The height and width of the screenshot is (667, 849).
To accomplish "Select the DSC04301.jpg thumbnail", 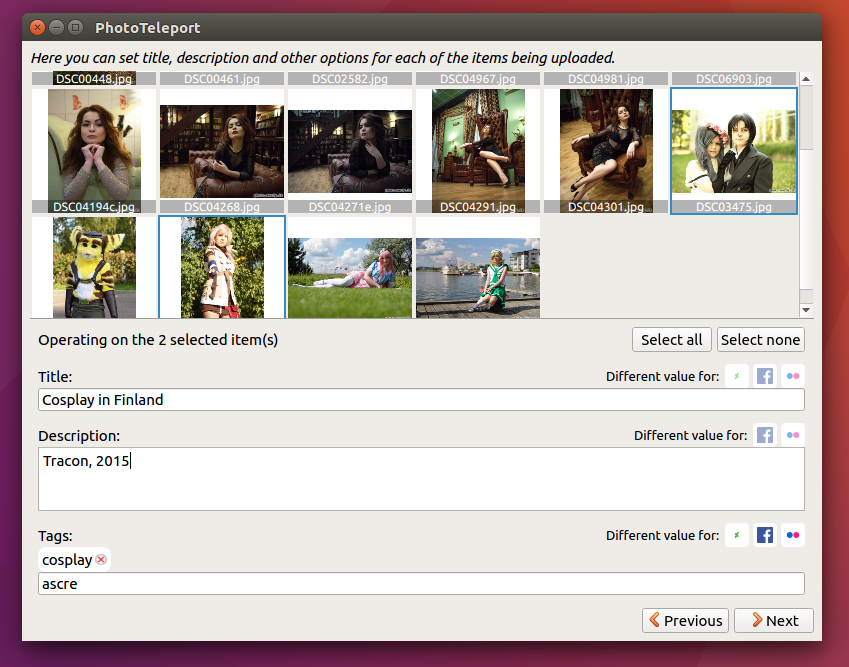I will pos(606,151).
